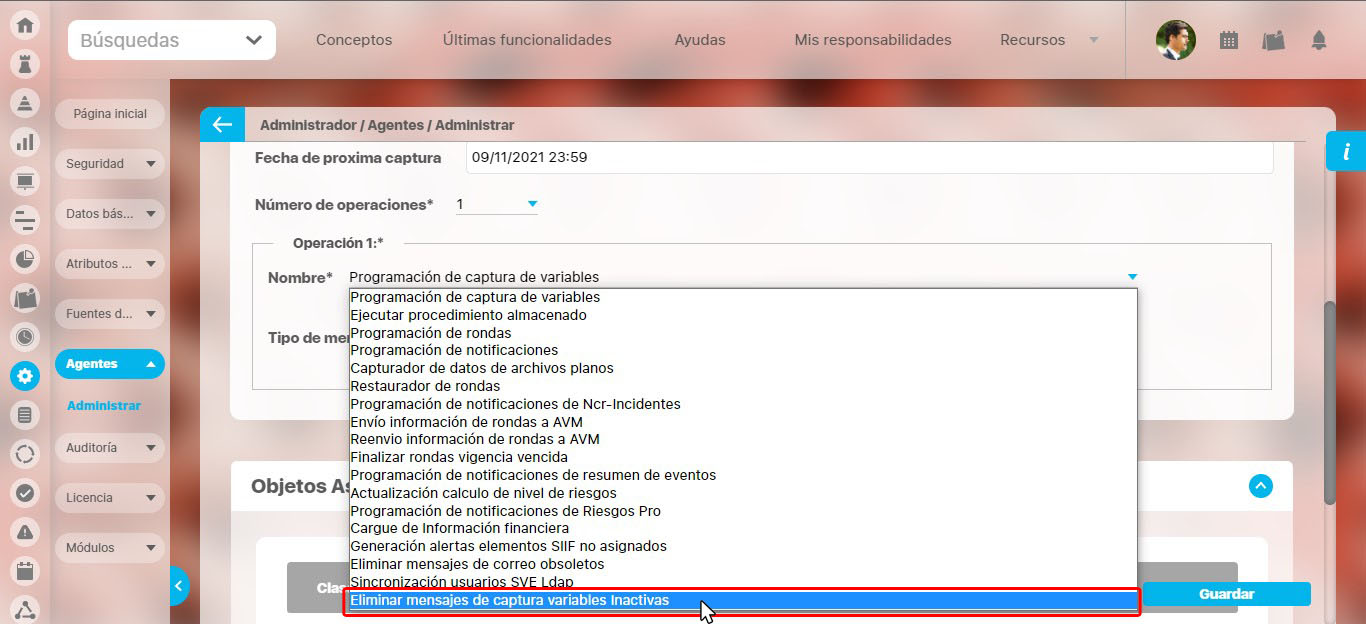Open the Administrar link under Agentes
Image resolution: width=1366 pixels, height=624 pixels.
[104, 406]
